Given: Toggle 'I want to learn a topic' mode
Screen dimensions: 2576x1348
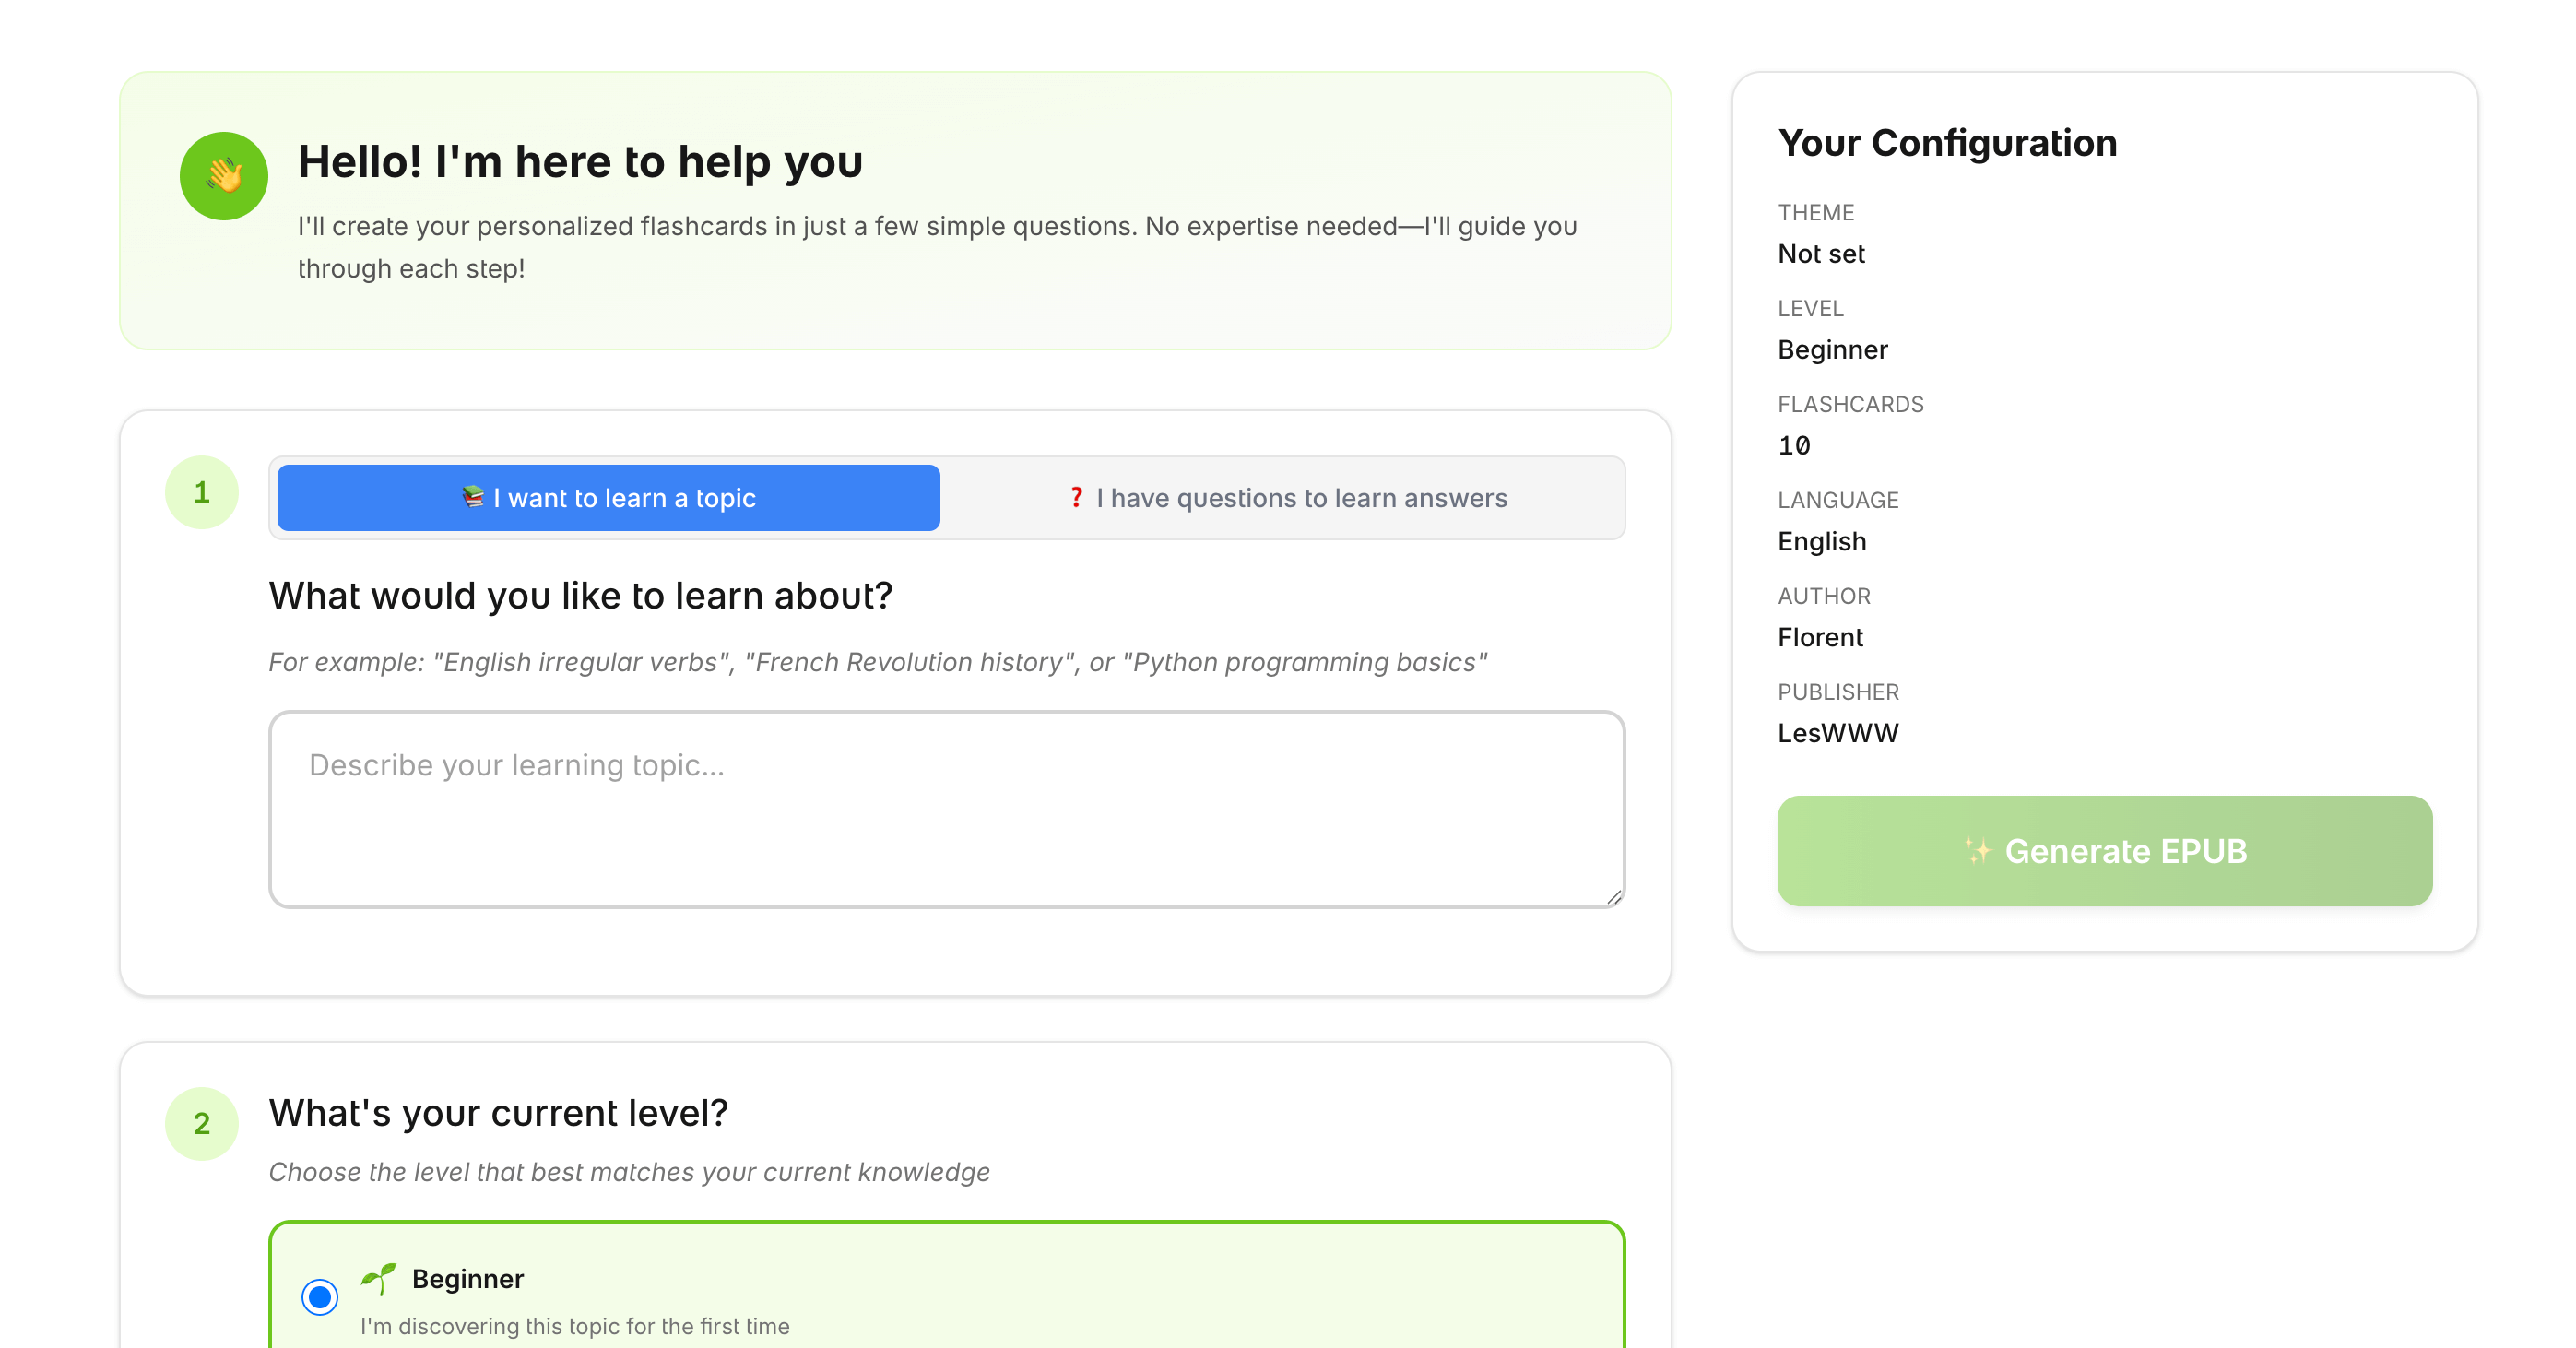Looking at the screenshot, I should pos(607,497).
